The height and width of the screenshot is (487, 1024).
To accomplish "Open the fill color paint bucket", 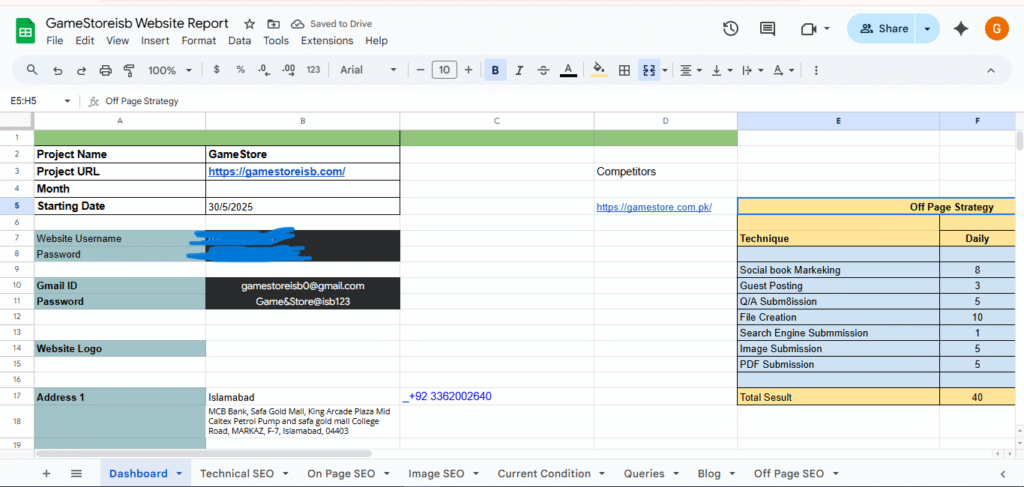I will click(599, 70).
